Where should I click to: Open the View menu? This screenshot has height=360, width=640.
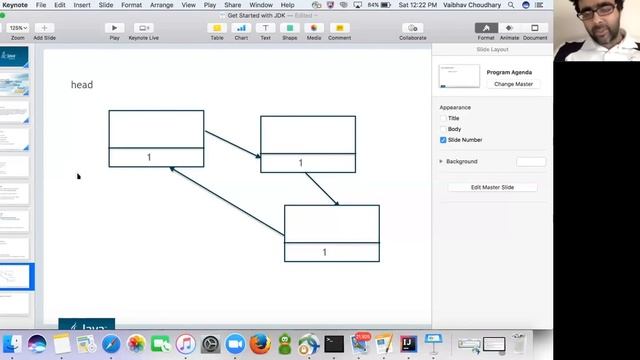pos(189,5)
